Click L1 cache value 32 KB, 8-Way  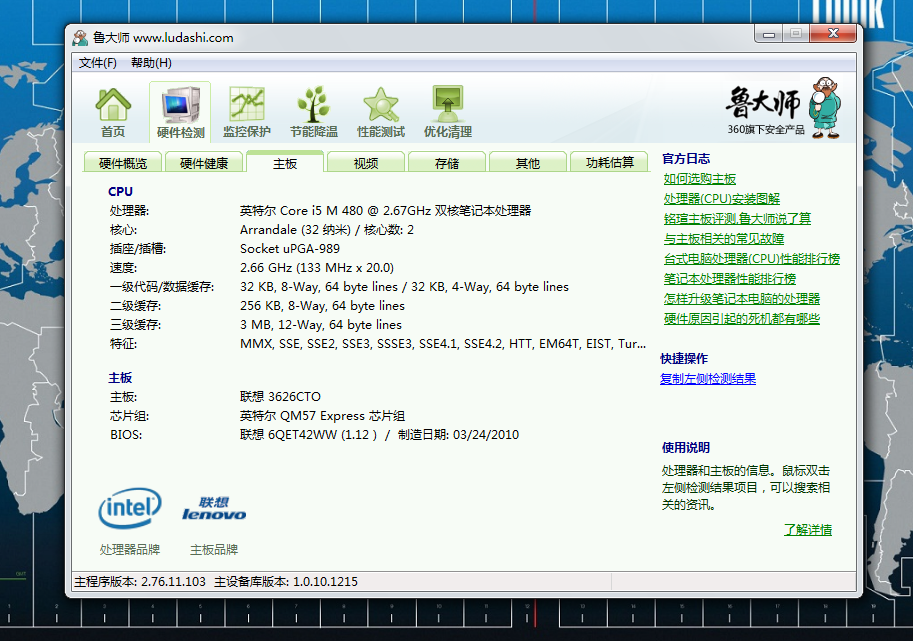point(404,287)
